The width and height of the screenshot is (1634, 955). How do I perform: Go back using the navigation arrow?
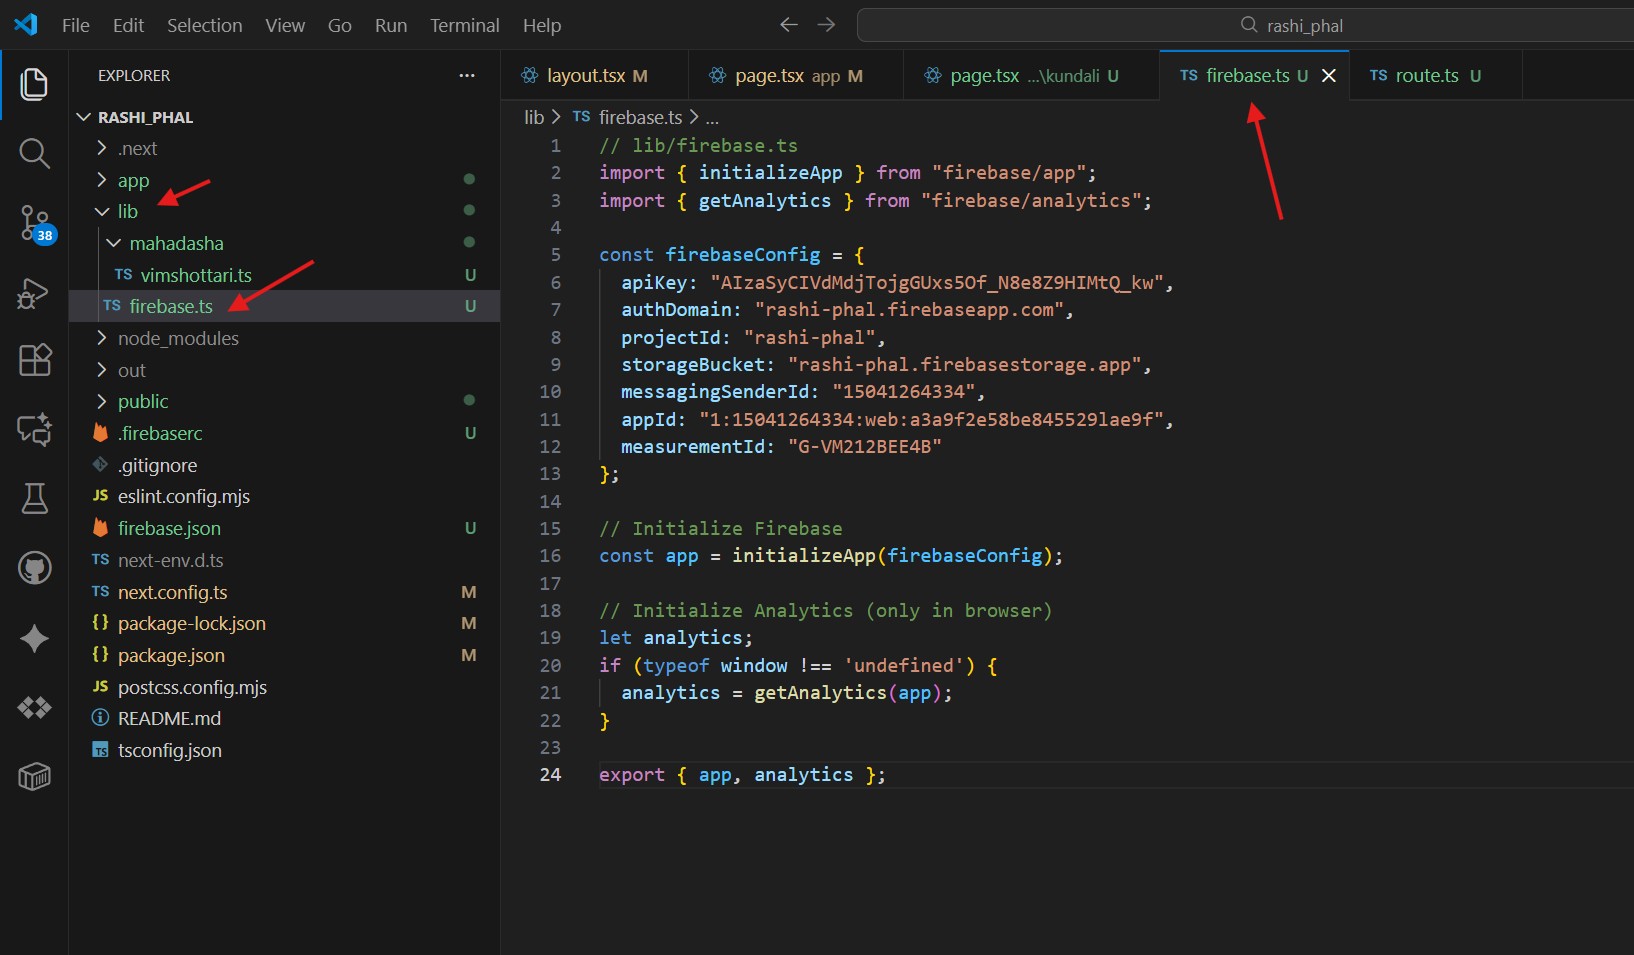(788, 25)
